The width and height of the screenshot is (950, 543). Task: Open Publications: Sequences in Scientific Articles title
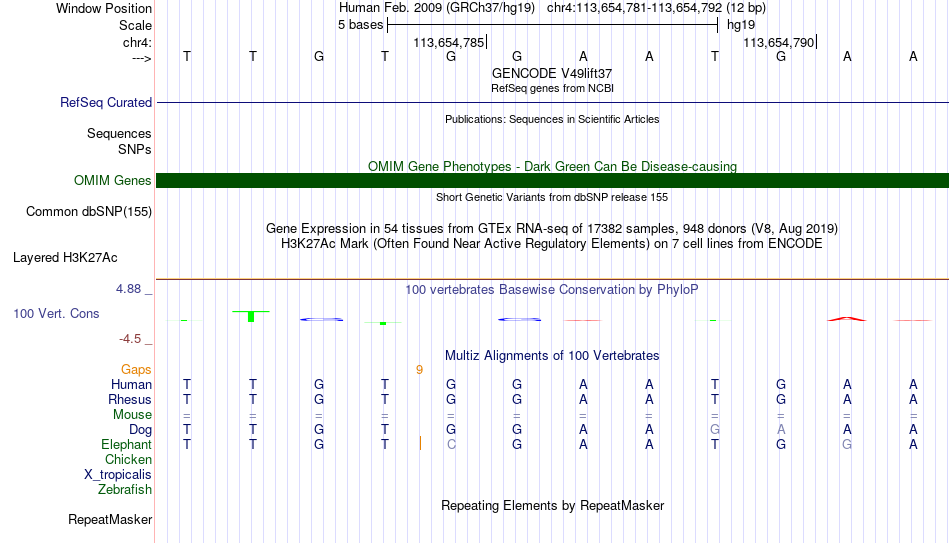click(552, 119)
